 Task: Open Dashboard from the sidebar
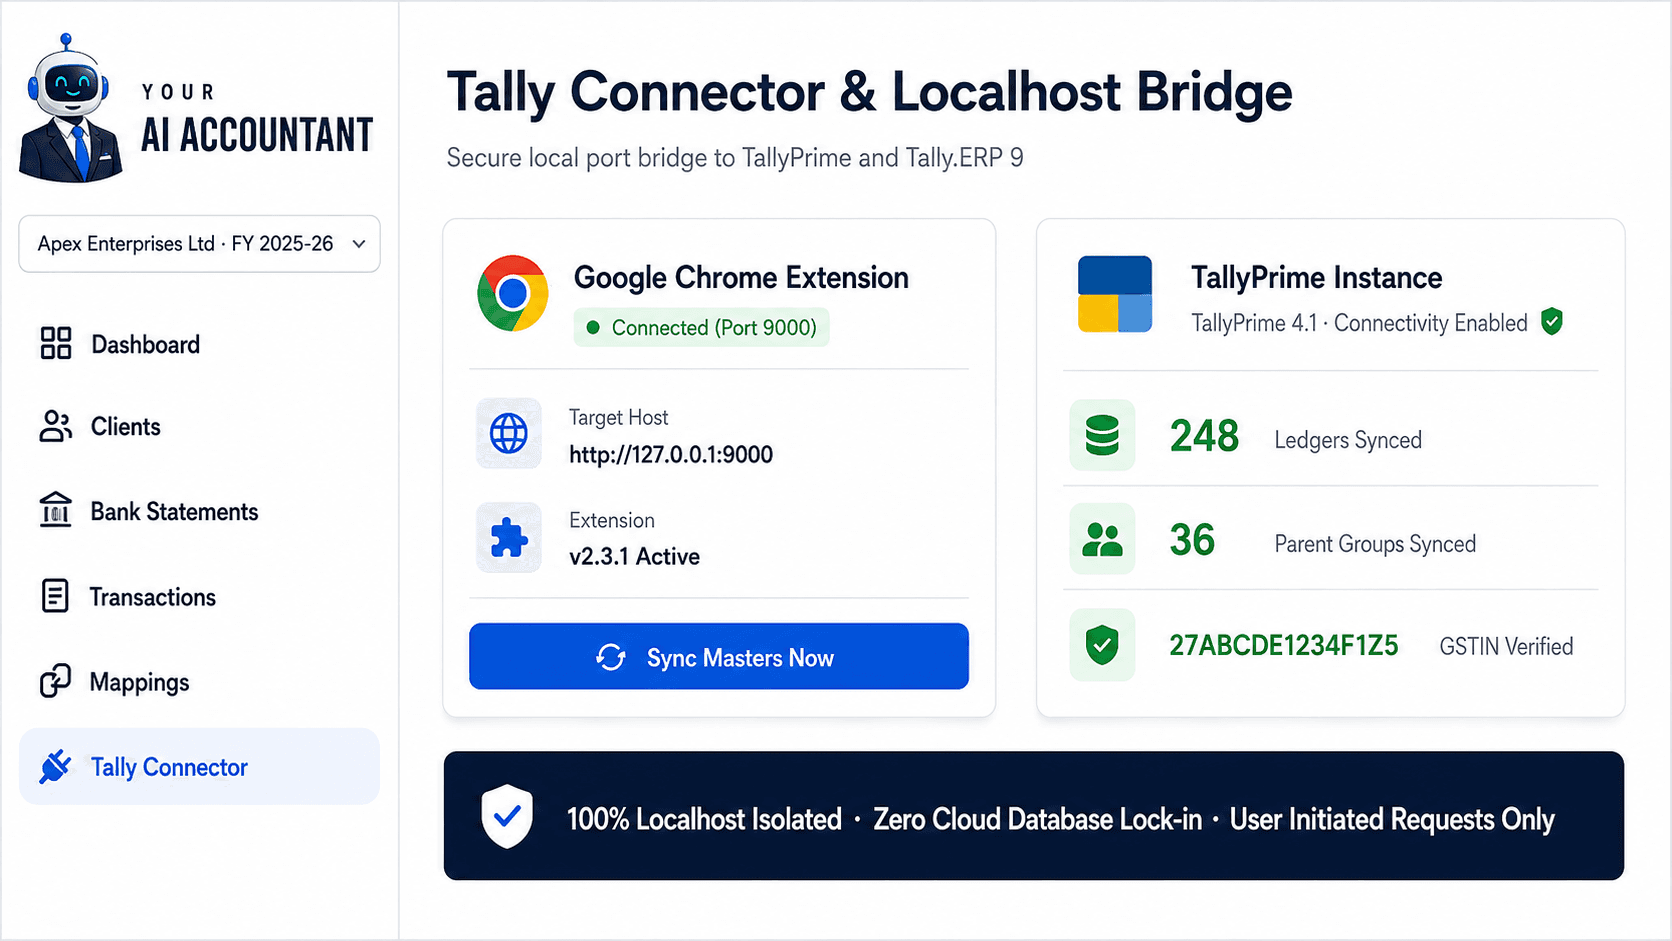point(199,344)
